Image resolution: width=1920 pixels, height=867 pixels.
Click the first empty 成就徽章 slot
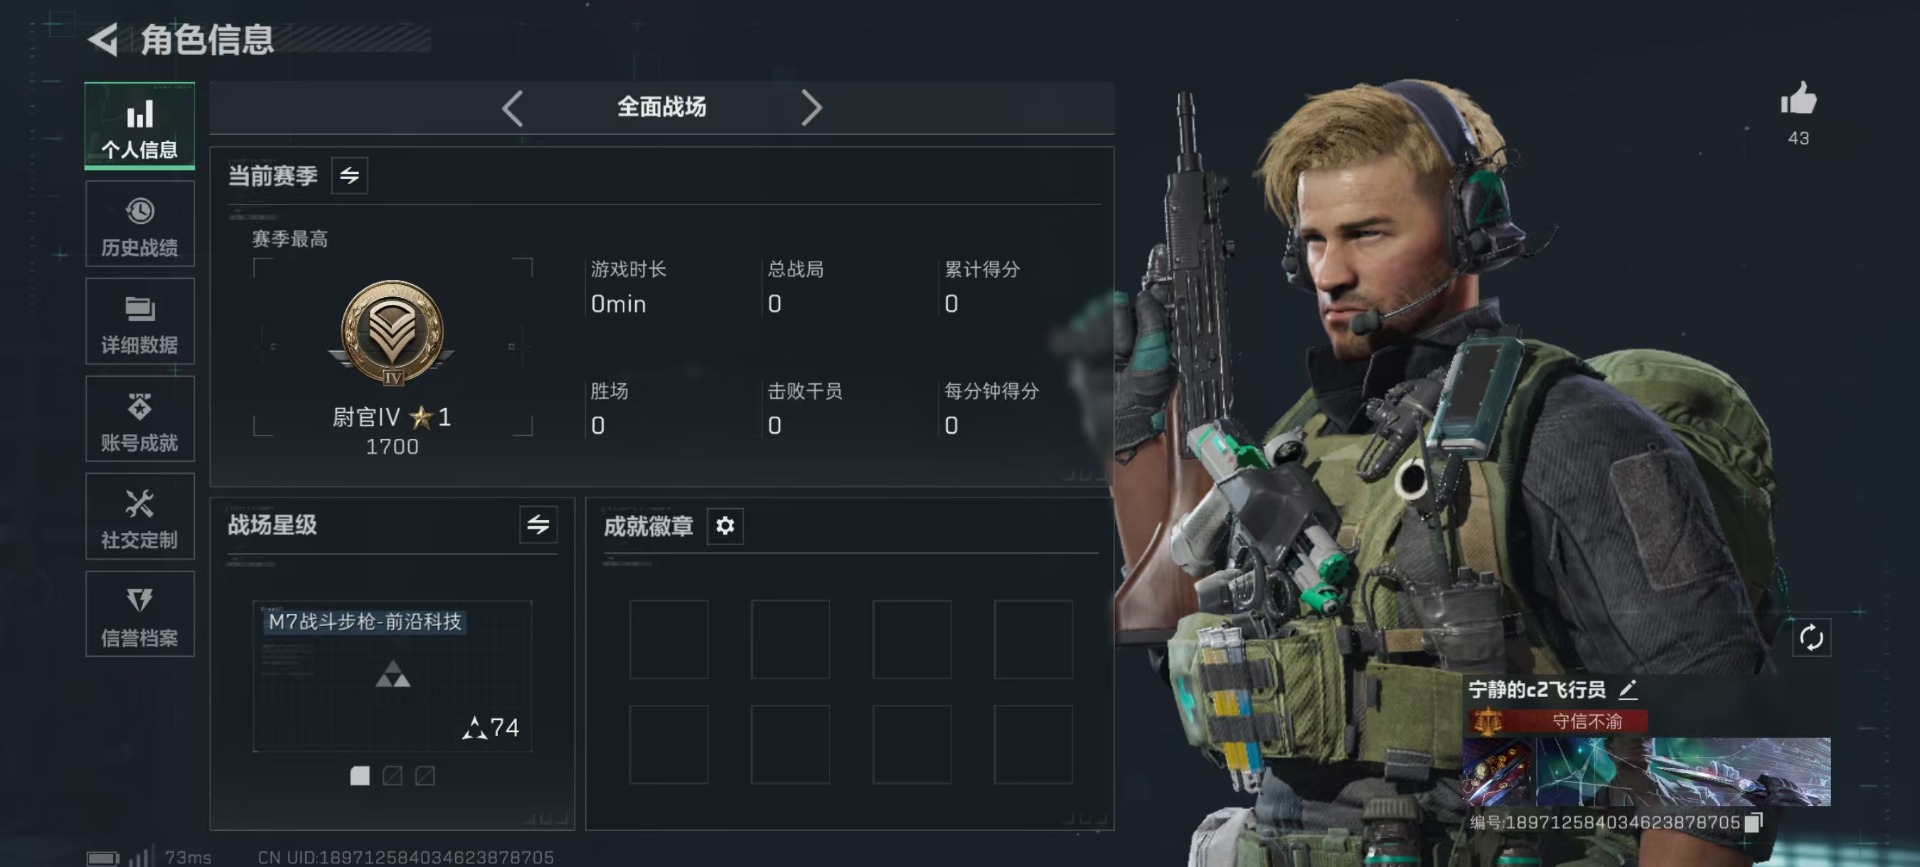coord(669,640)
